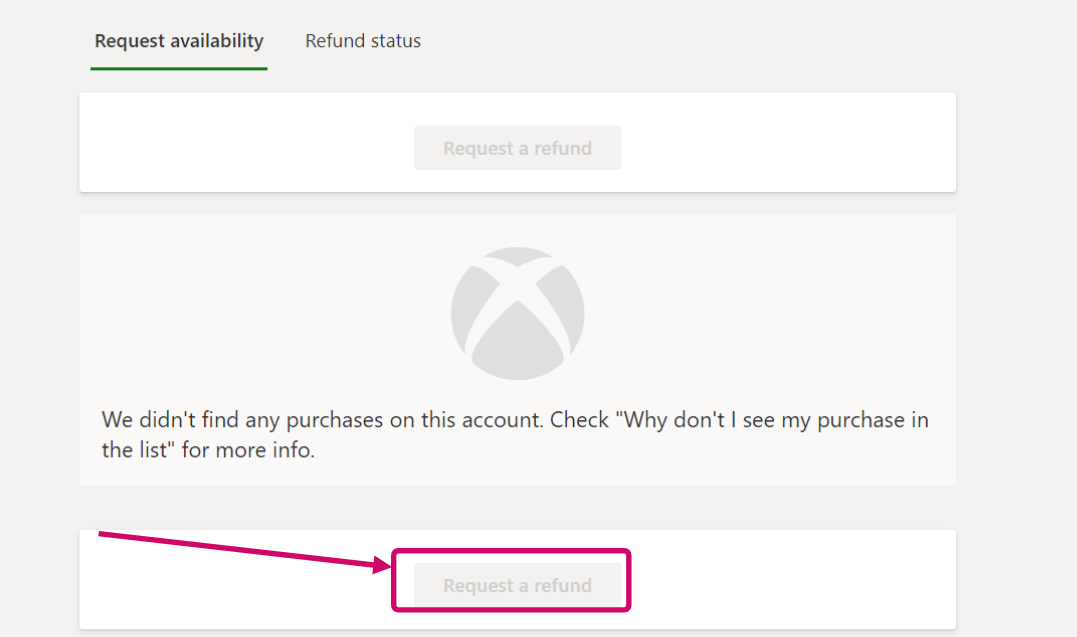
Task: Click the word "availability" in the active tab
Action: tap(216, 41)
